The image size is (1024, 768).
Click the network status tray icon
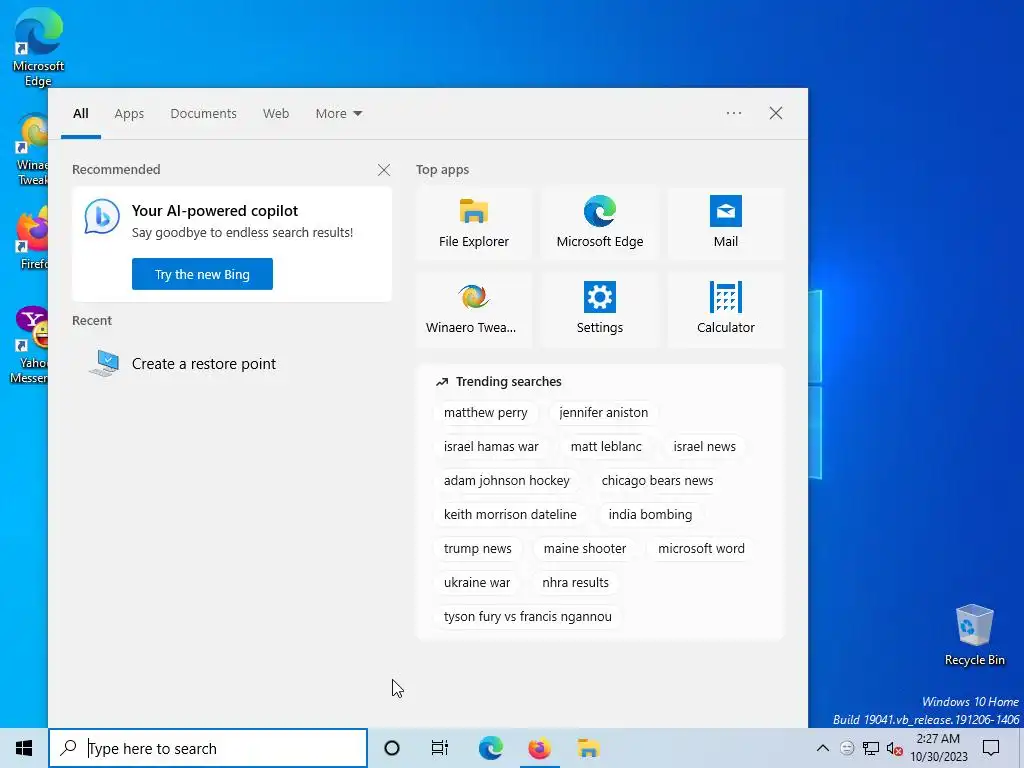click(871, 748)
